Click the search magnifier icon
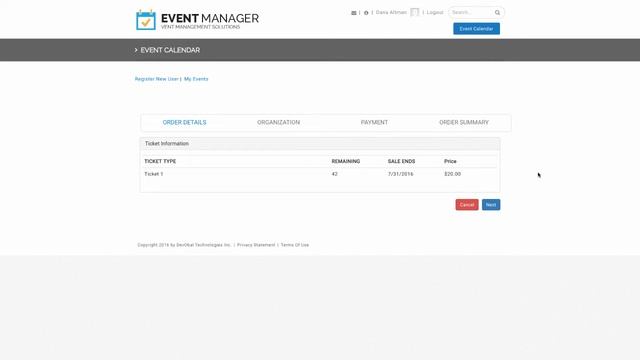This screenshot has width=640, height=360. pyautogui.click(x=497, y=13)
